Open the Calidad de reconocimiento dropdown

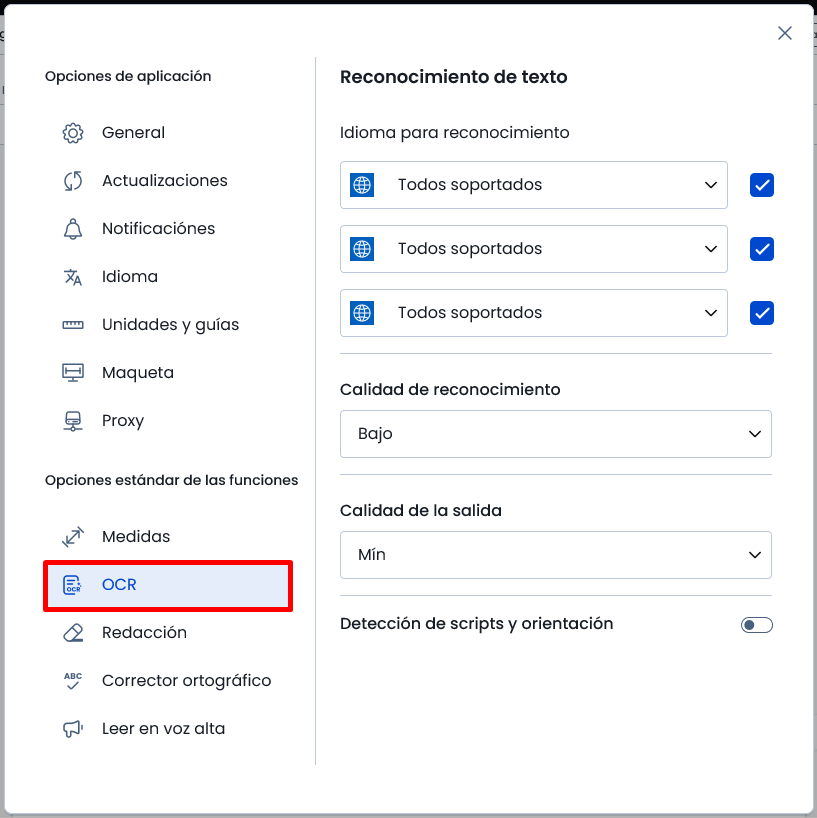coord(556,434)
